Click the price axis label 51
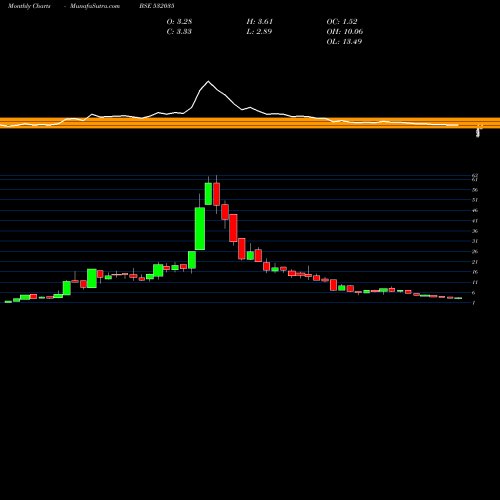The image size is (500, 500). click(475, 200)
